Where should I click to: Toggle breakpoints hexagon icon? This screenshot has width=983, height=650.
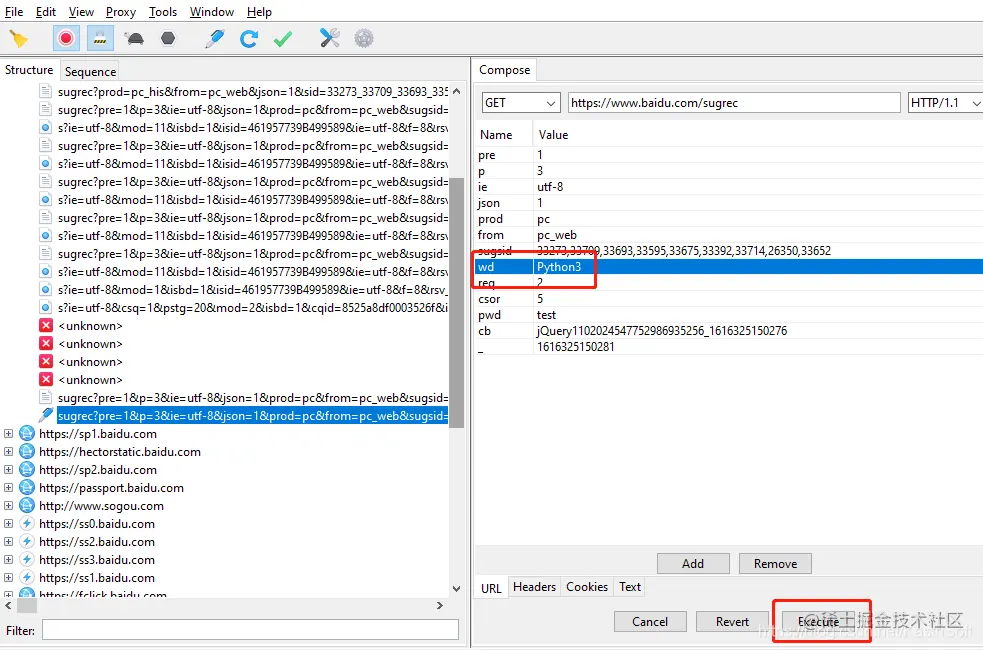(x=168, y=39)
